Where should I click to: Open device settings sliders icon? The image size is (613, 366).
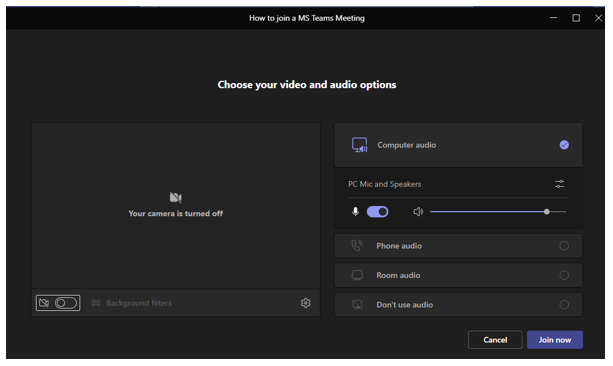(x=559, y=184)
